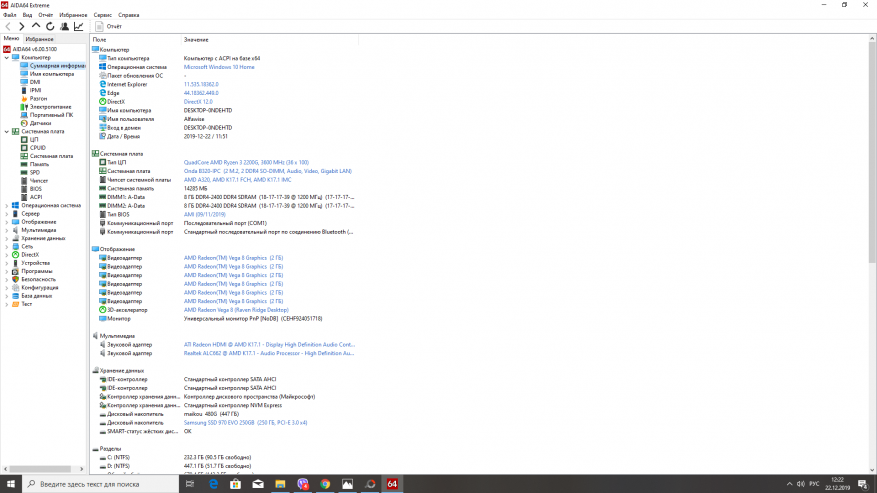877x493 pixels.
Task: Select the Чипсет tree item
Action: click(x=39, y=181)
